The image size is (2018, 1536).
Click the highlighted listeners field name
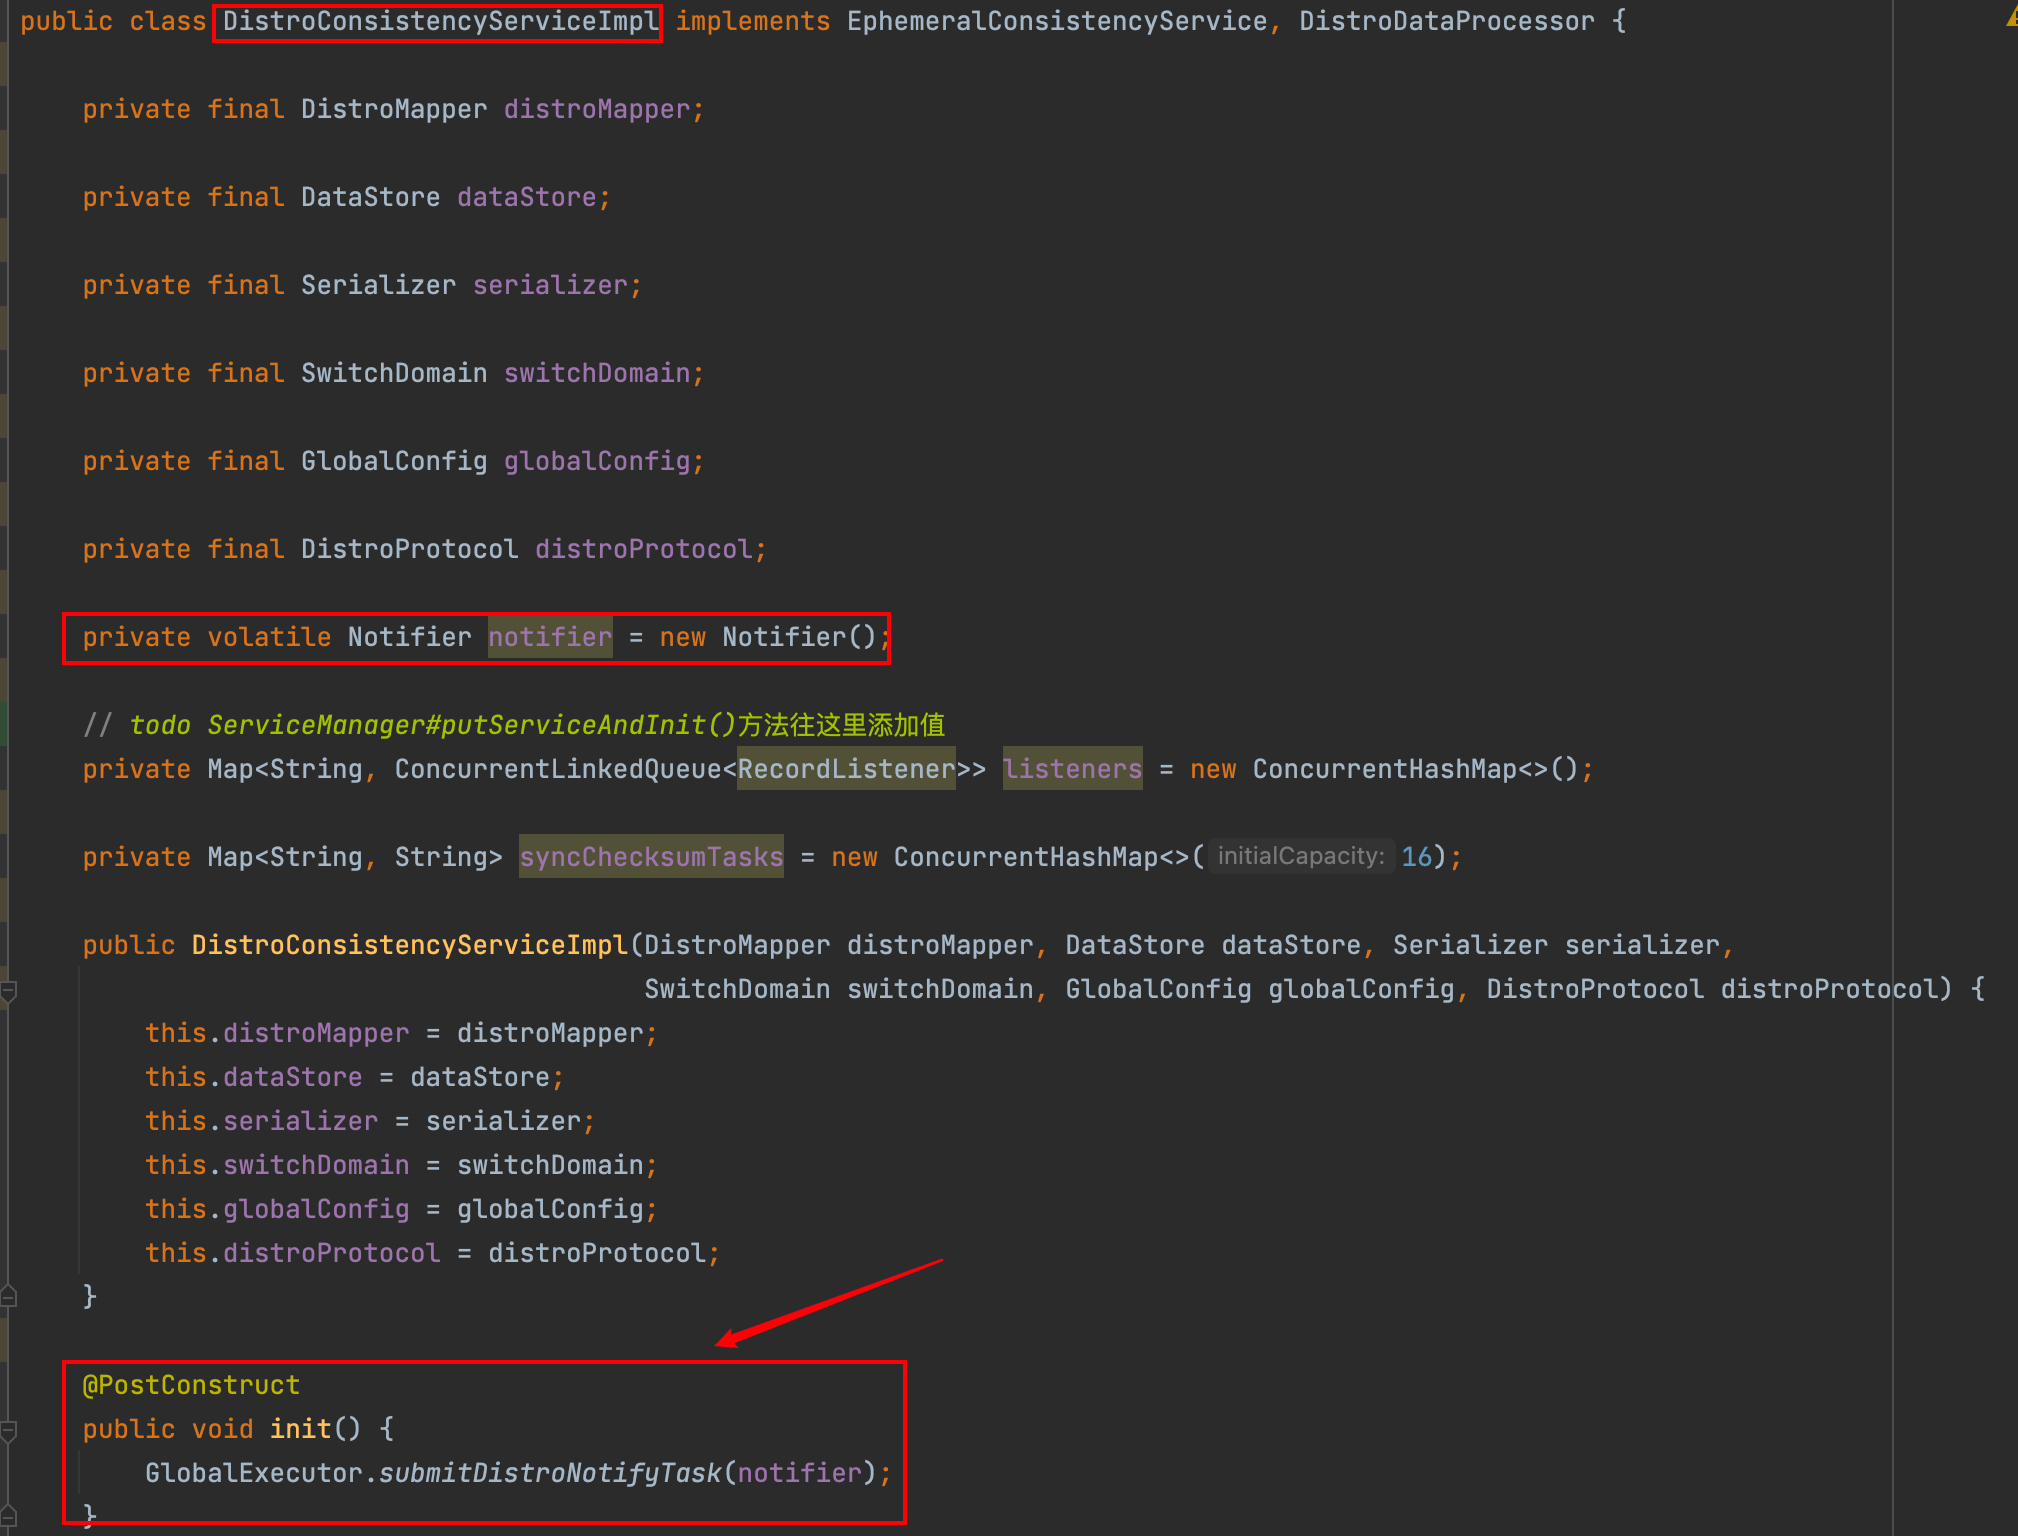click(1072, 769)
